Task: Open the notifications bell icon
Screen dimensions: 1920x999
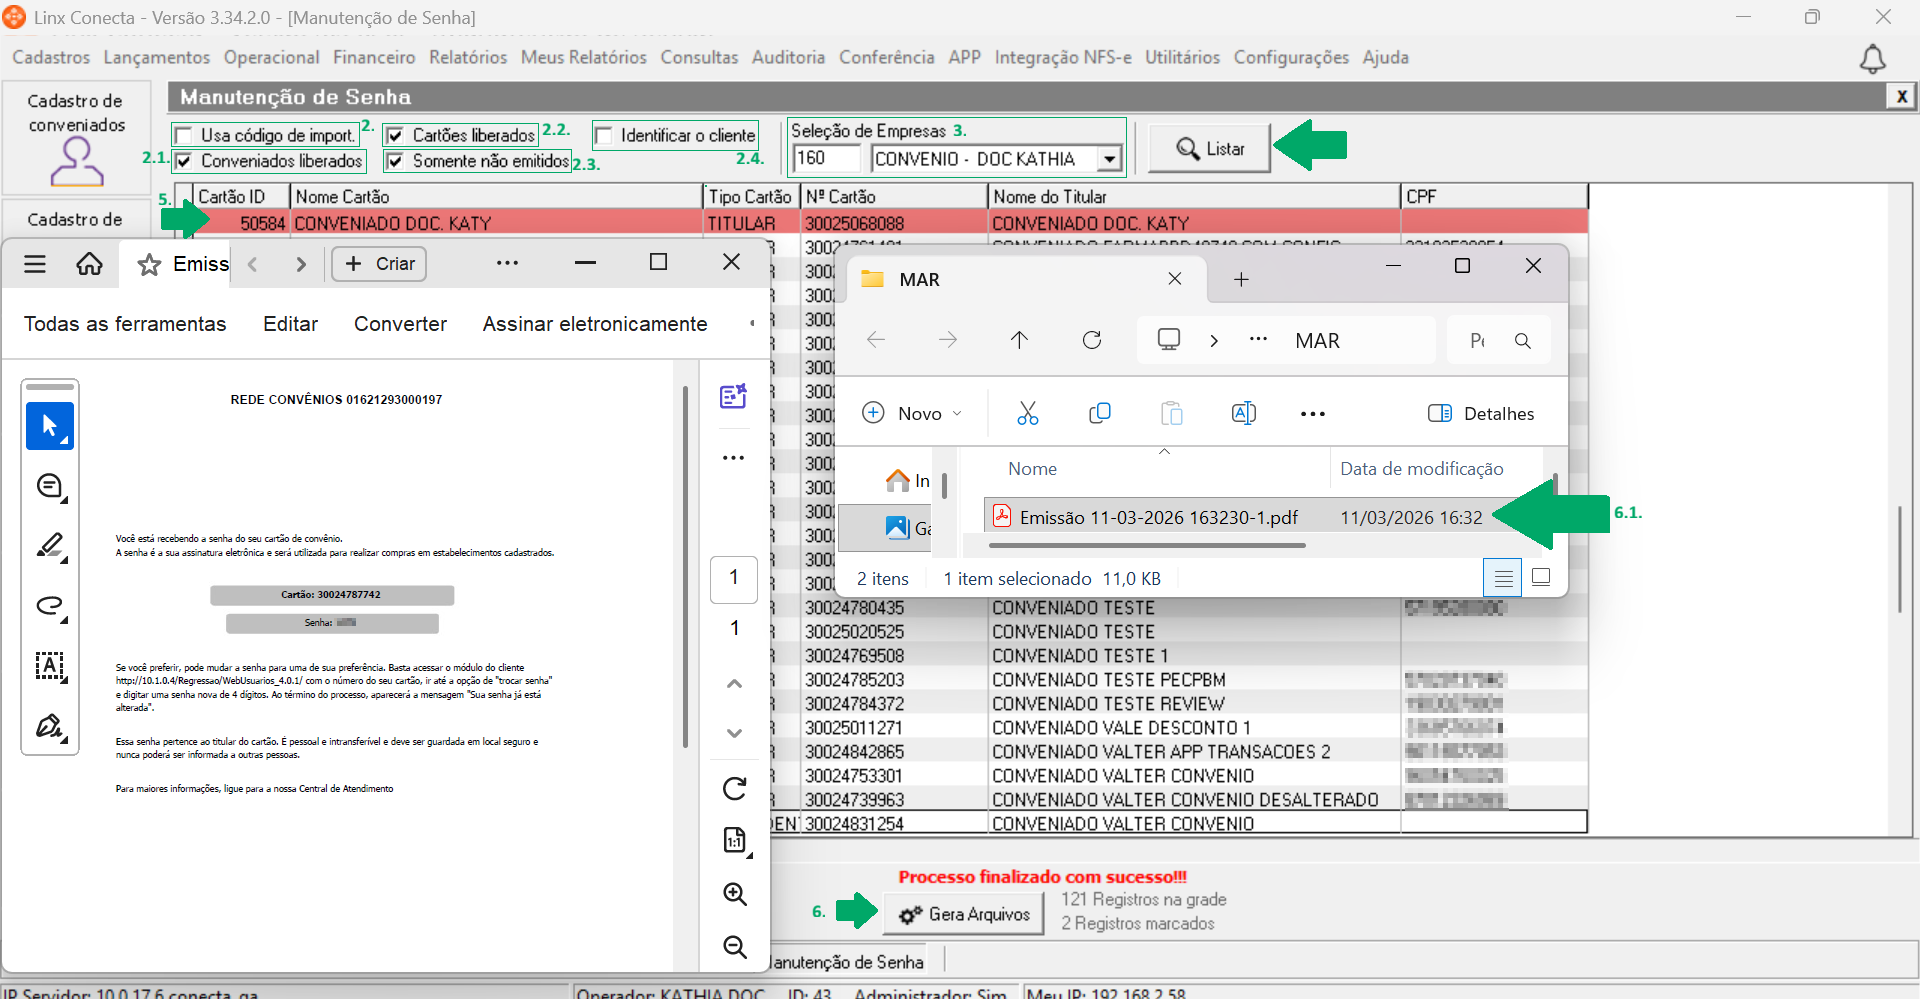Action: [1872, 60]
